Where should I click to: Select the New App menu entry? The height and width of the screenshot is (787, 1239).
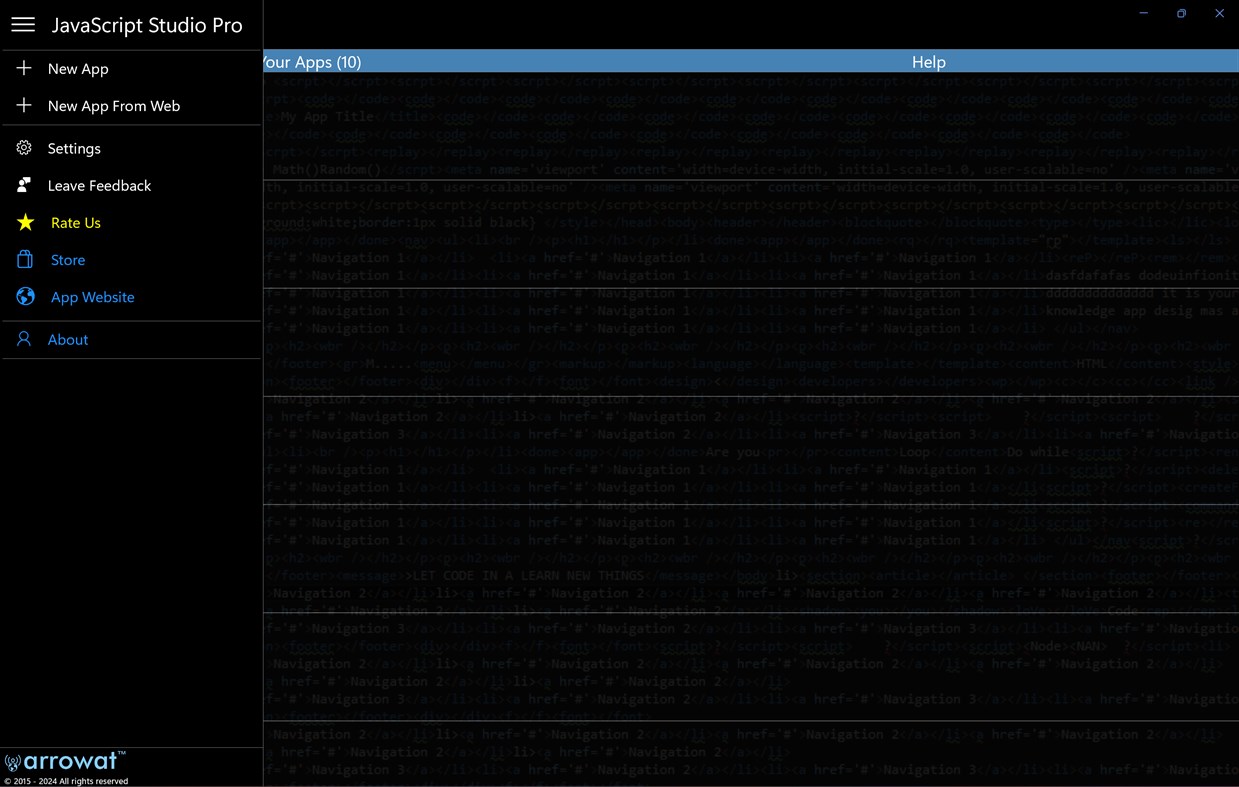78,69
